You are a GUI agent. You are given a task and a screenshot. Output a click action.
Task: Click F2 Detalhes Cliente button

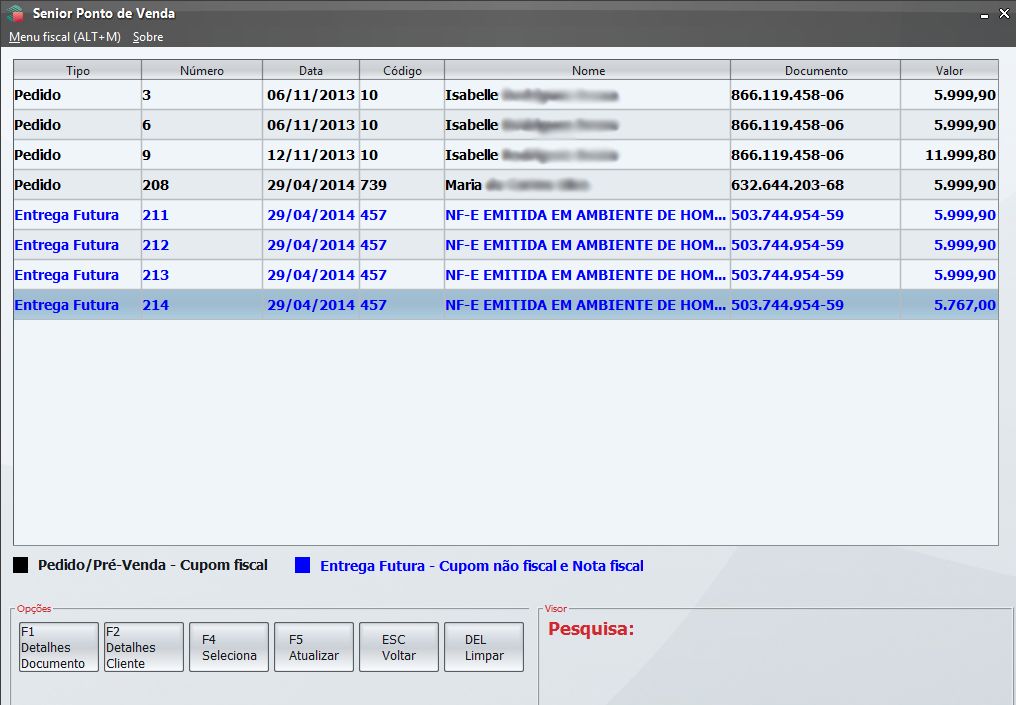[144, 647]
